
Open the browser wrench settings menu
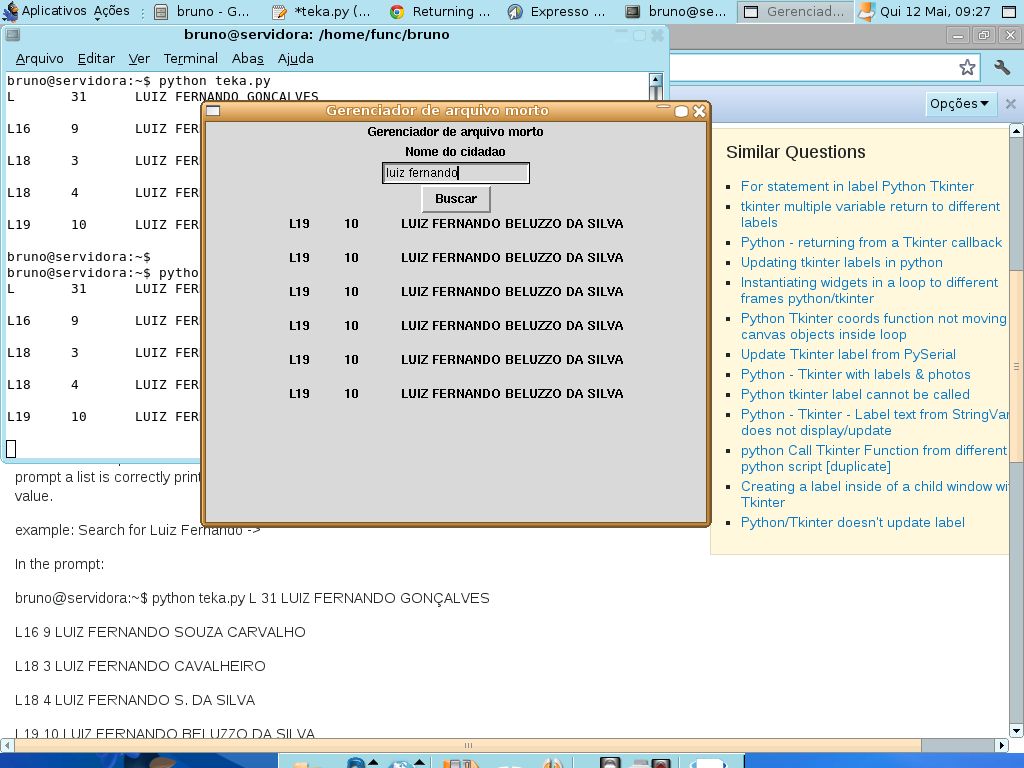1002,67
